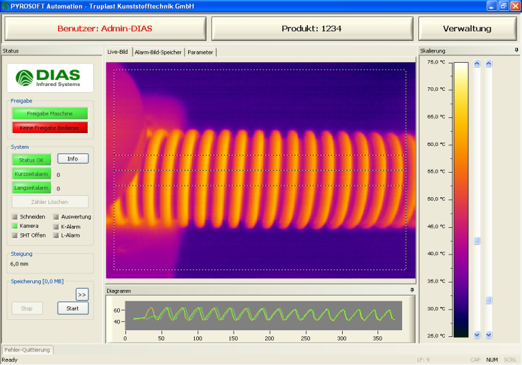Toggle the K-Alarm indicator checkbox
Image resolution: width=522 pixels, height=365 pixels.
(56, 227)
